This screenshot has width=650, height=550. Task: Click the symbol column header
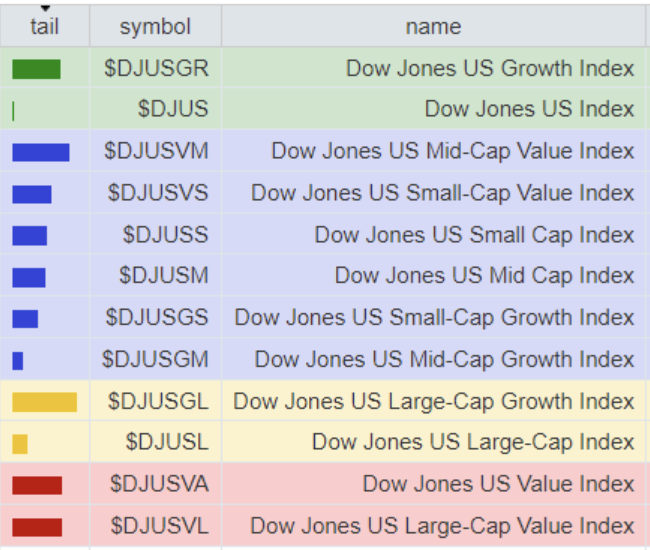[155, 26]
